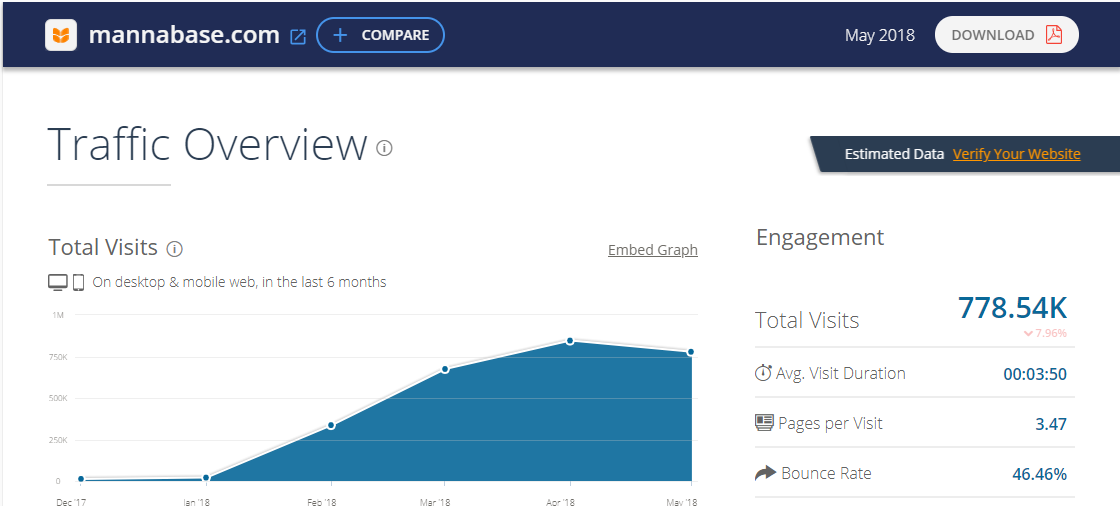Click the desktop monitor icon under Total Visits
This screenshot has width=1120, height=506.
[x=58, y=282]
